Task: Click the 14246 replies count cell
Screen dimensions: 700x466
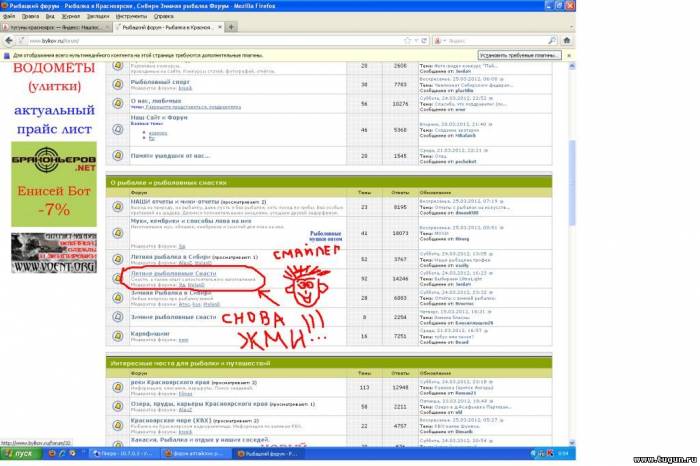Action: [x=400, y=279]
